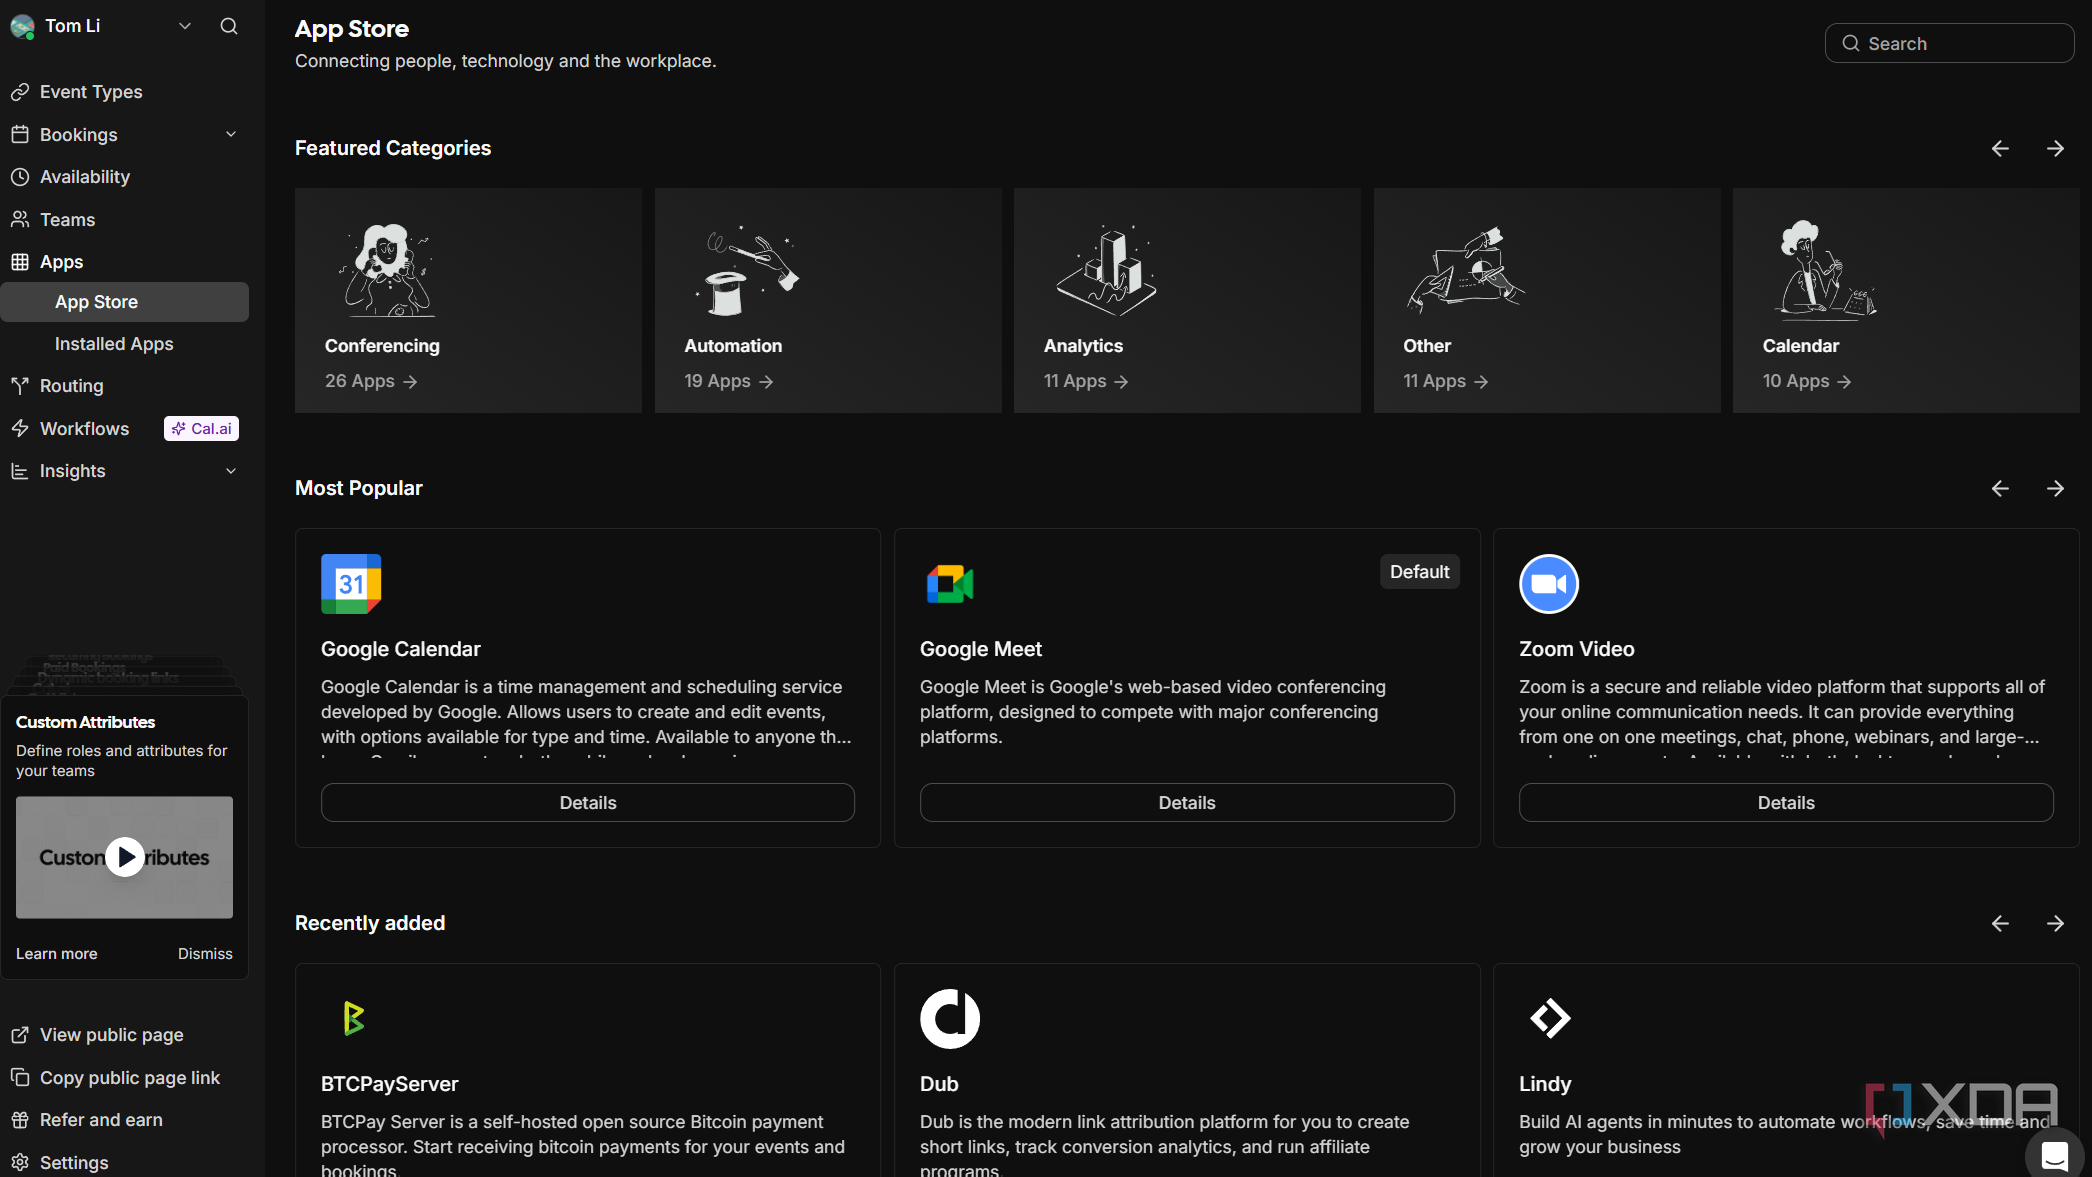Click the App Store search field
2092x1177 pixels.
(x=1949, y=43)
